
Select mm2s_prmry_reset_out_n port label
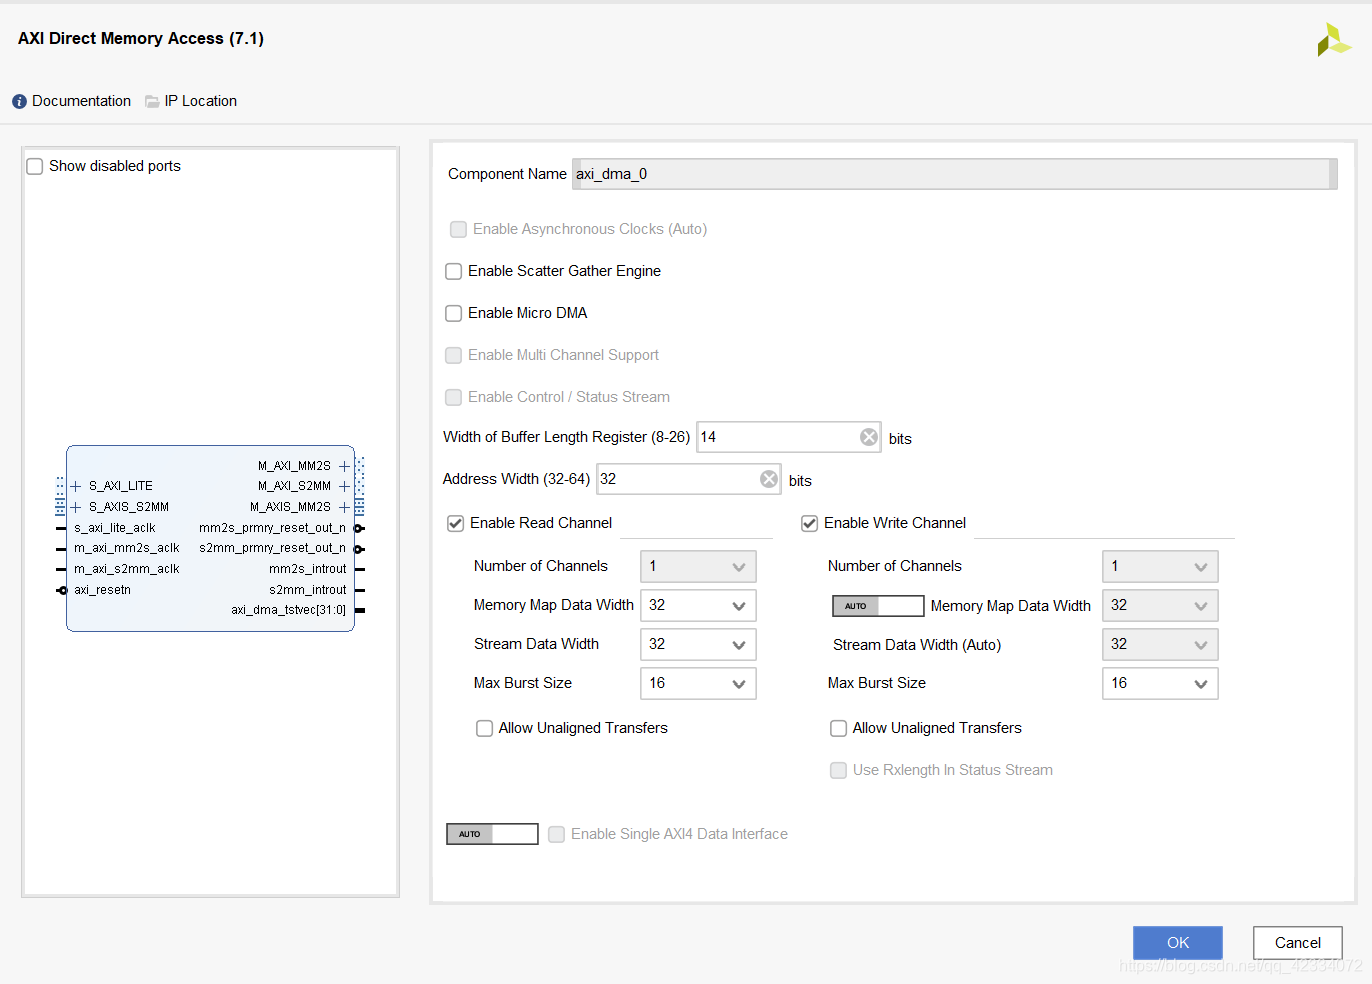click(272, 528)
